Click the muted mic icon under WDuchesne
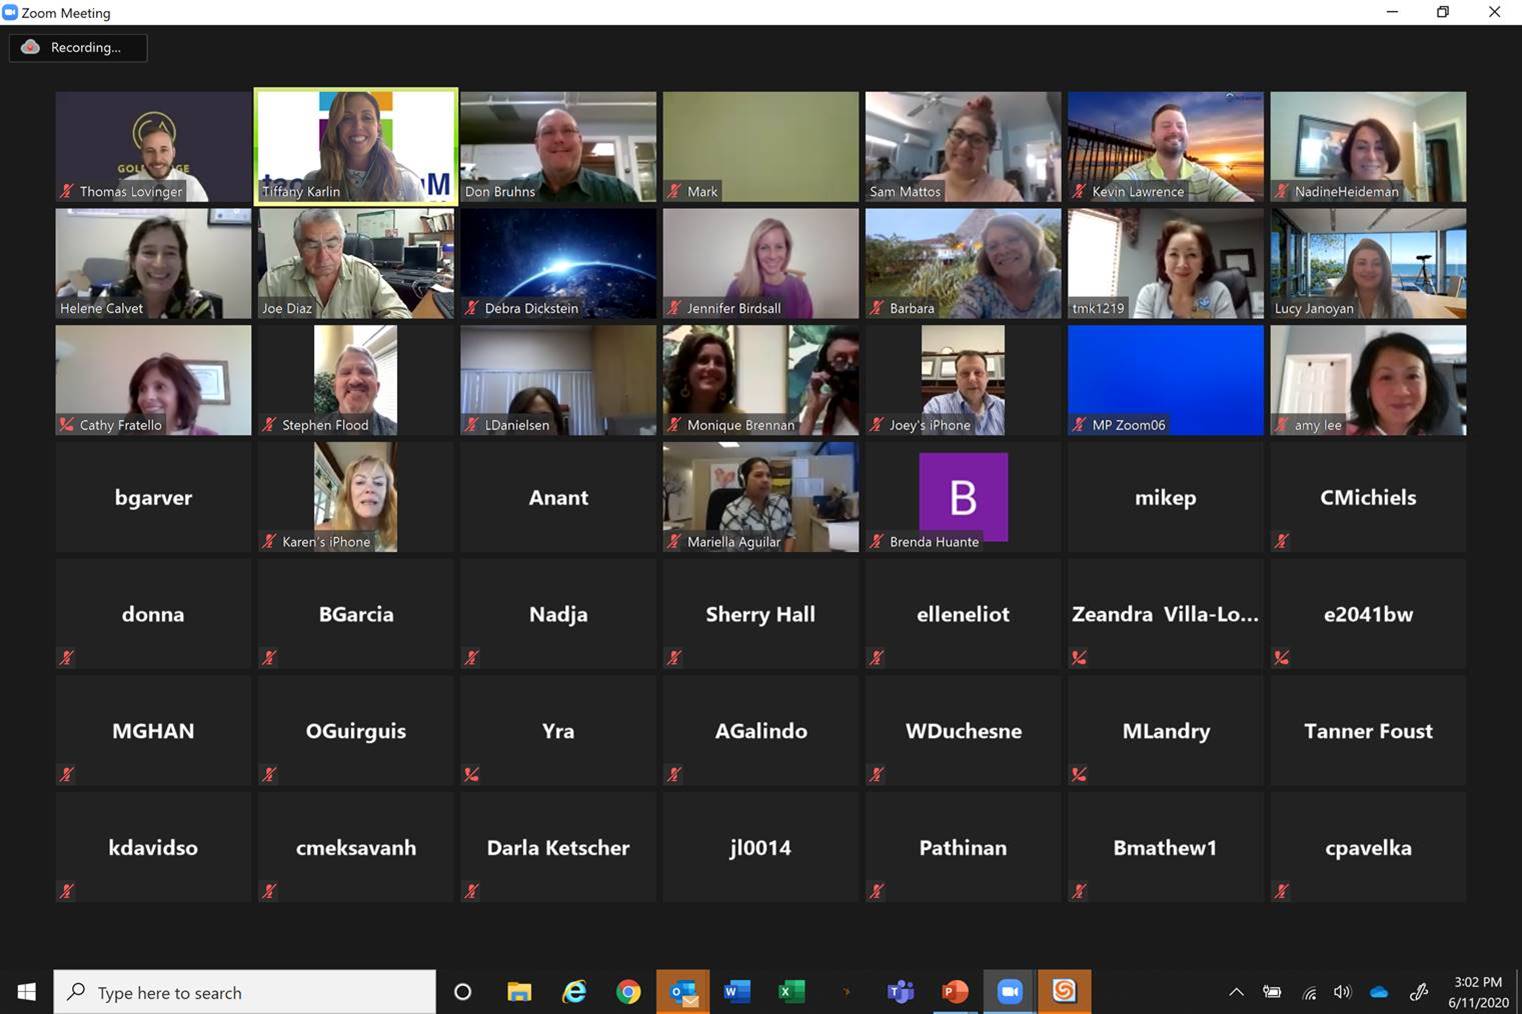This screenshot has width=1522, height=1014. pos(877,774)
